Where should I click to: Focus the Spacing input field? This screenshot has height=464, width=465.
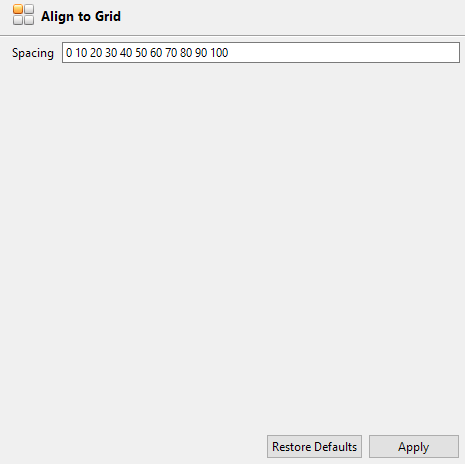(x=261, y=52)
